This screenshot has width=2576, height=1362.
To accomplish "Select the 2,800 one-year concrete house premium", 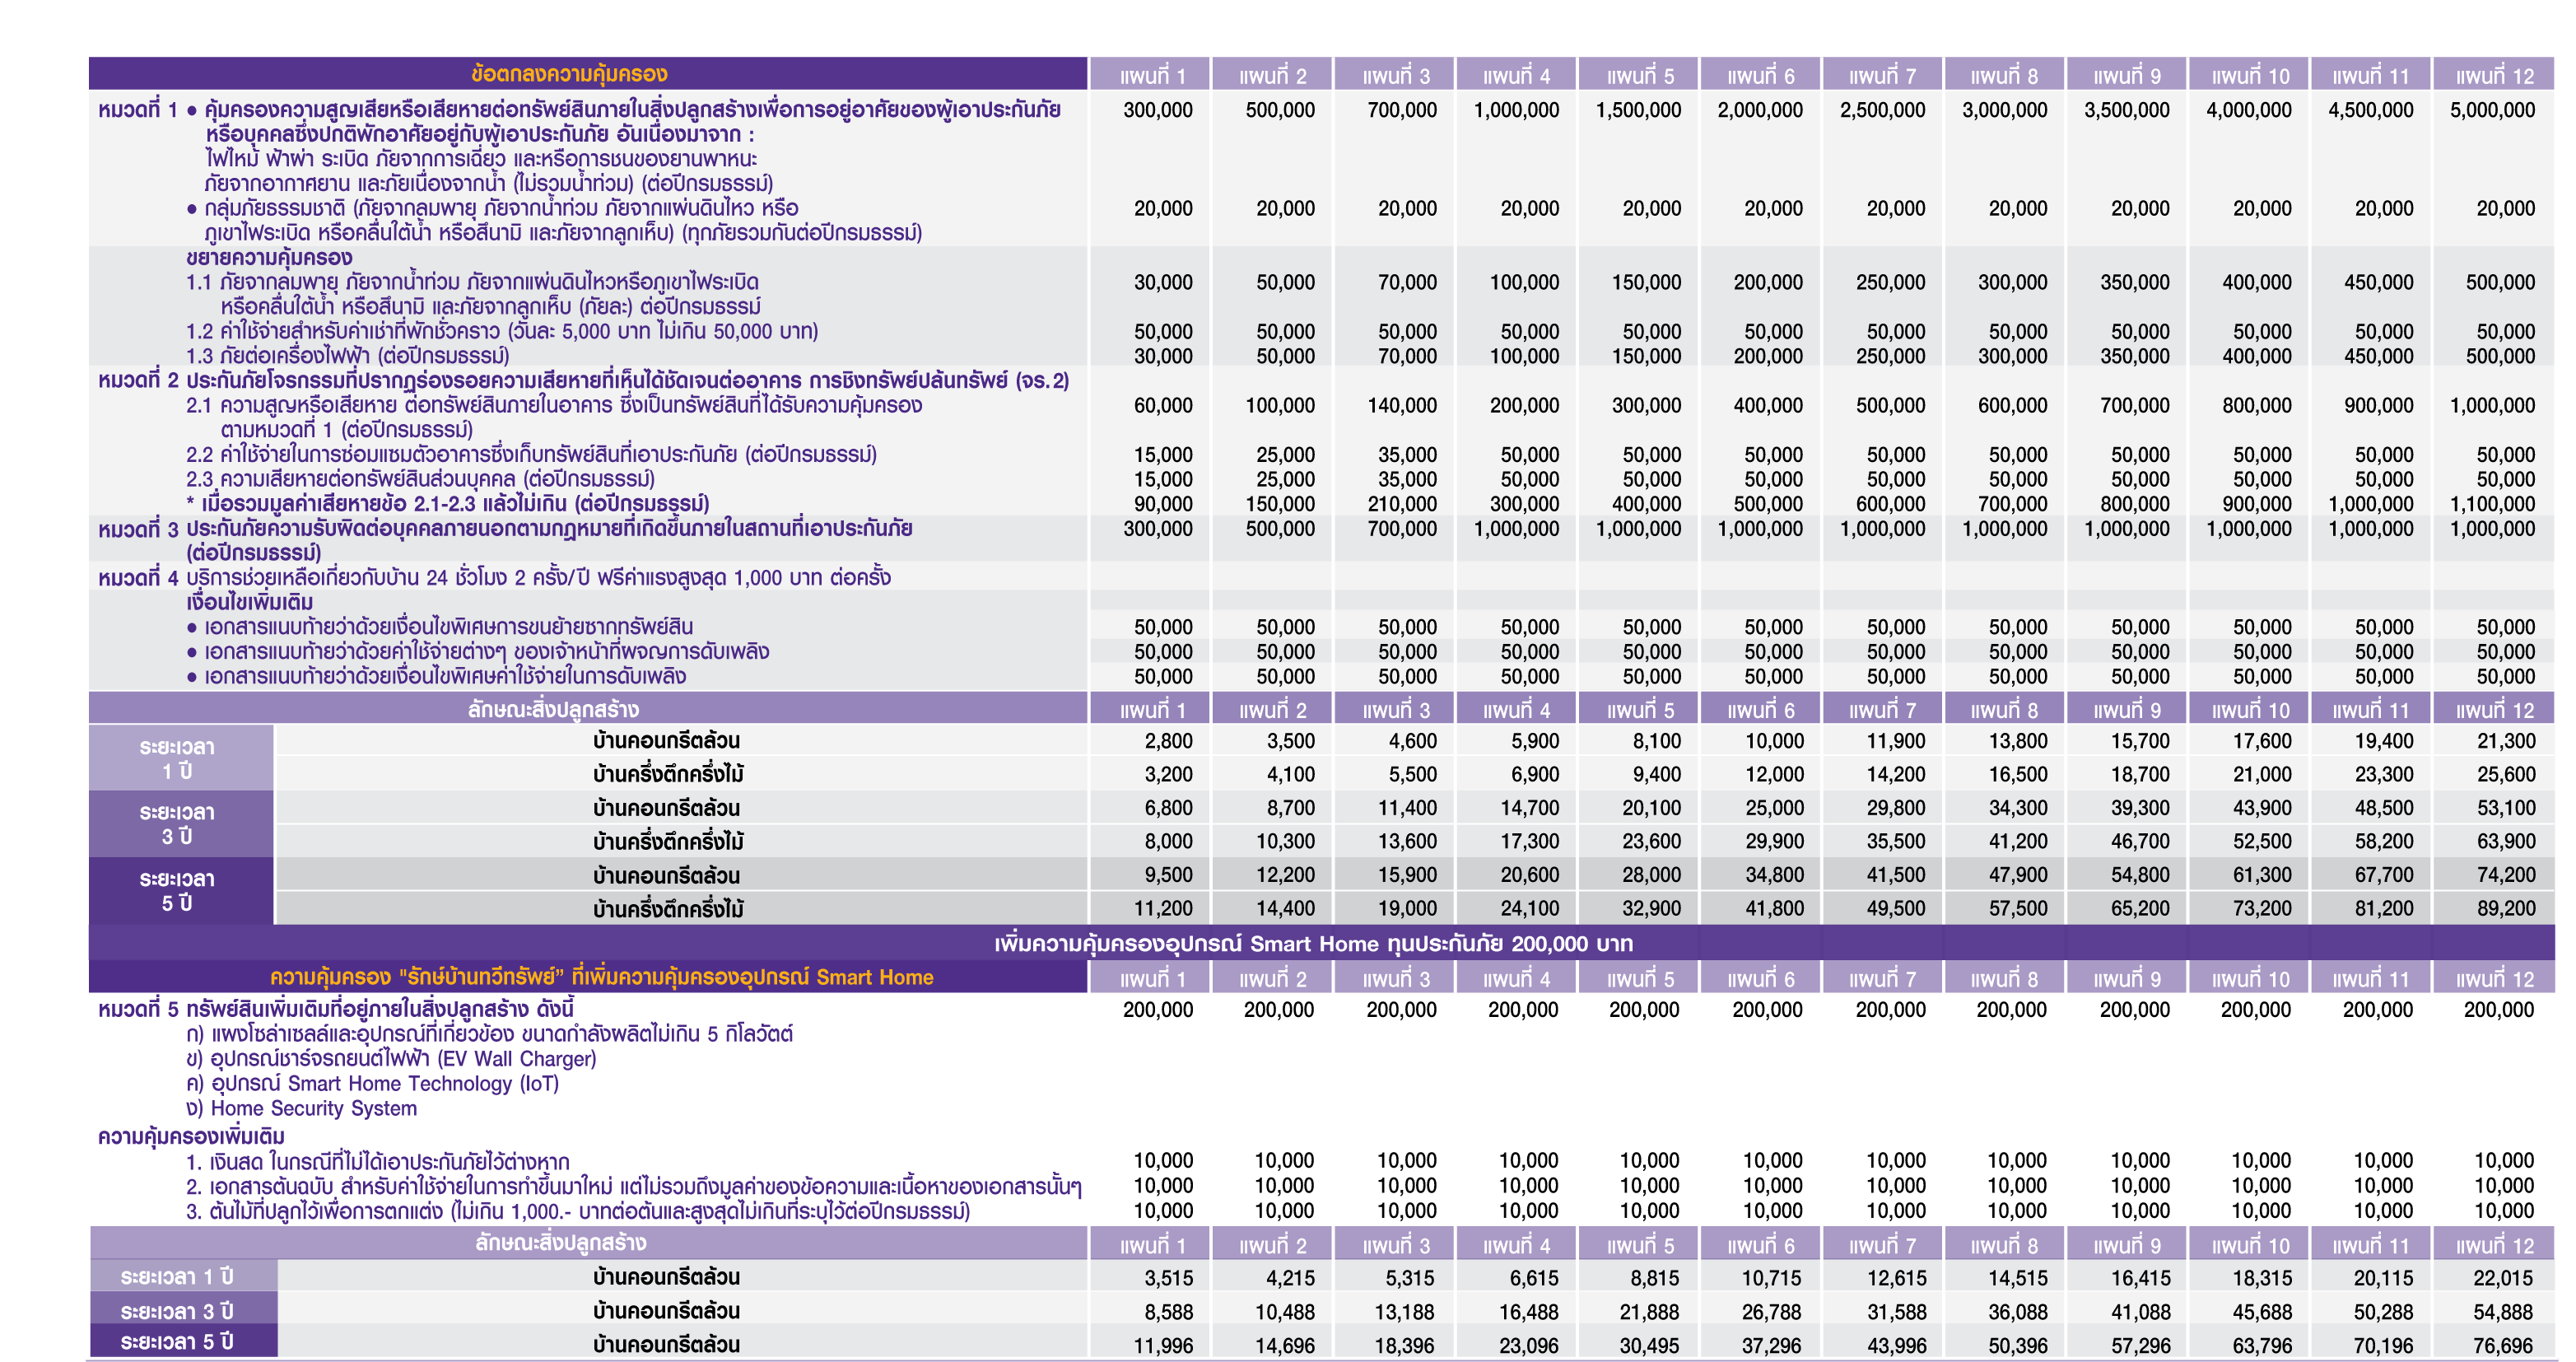I will point(1168,741).
